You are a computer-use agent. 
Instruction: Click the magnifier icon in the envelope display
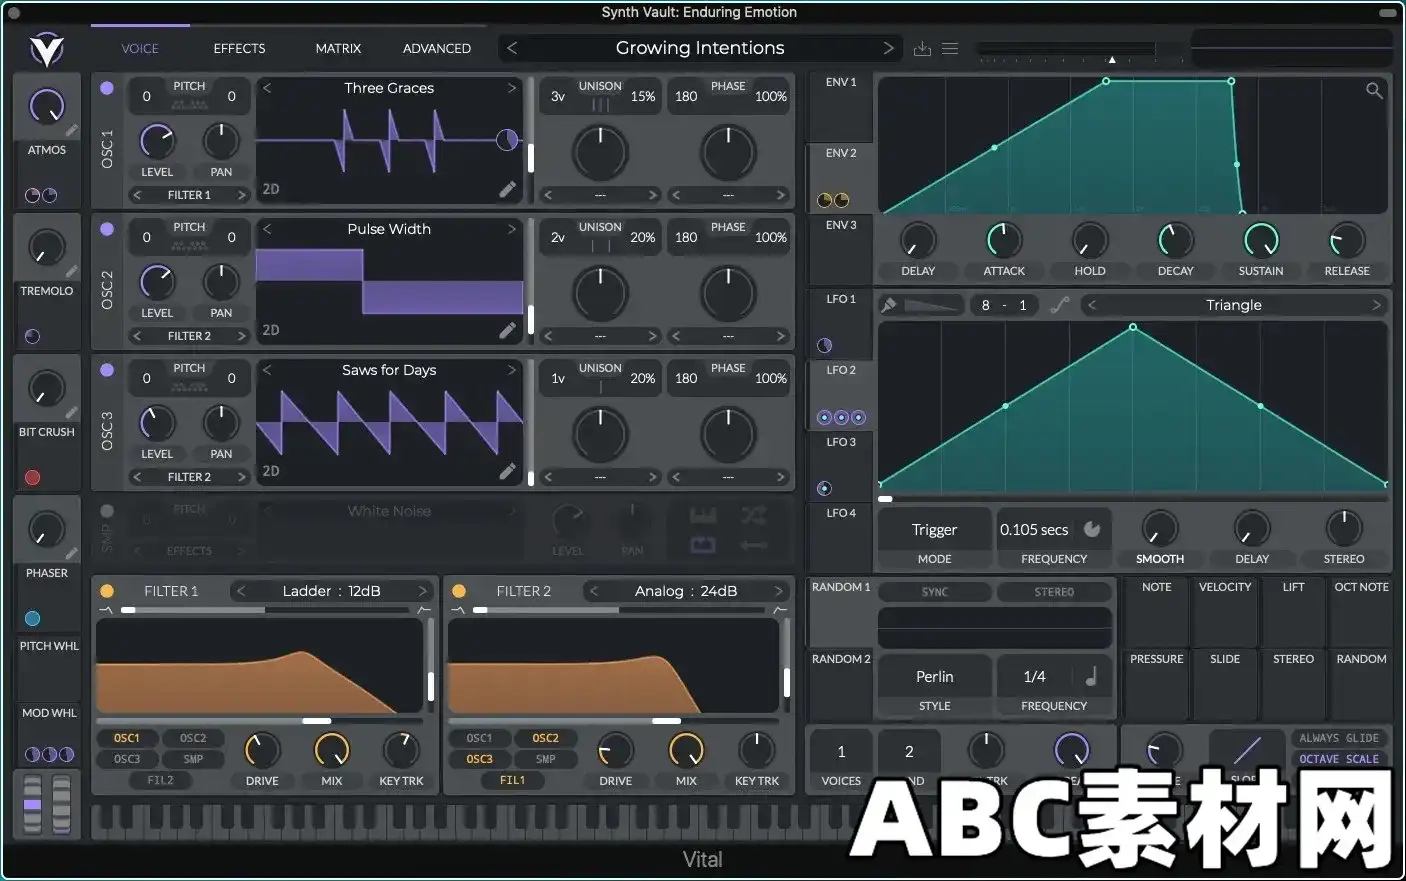tap(1375, 91)
